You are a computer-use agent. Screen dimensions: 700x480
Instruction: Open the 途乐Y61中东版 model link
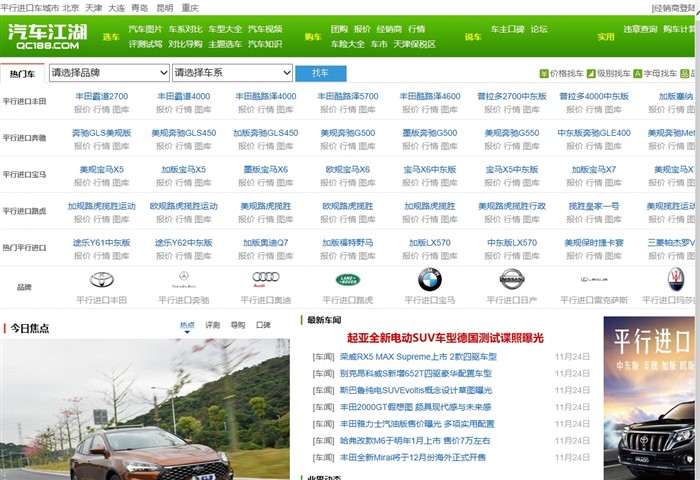(x=102, y=242)
